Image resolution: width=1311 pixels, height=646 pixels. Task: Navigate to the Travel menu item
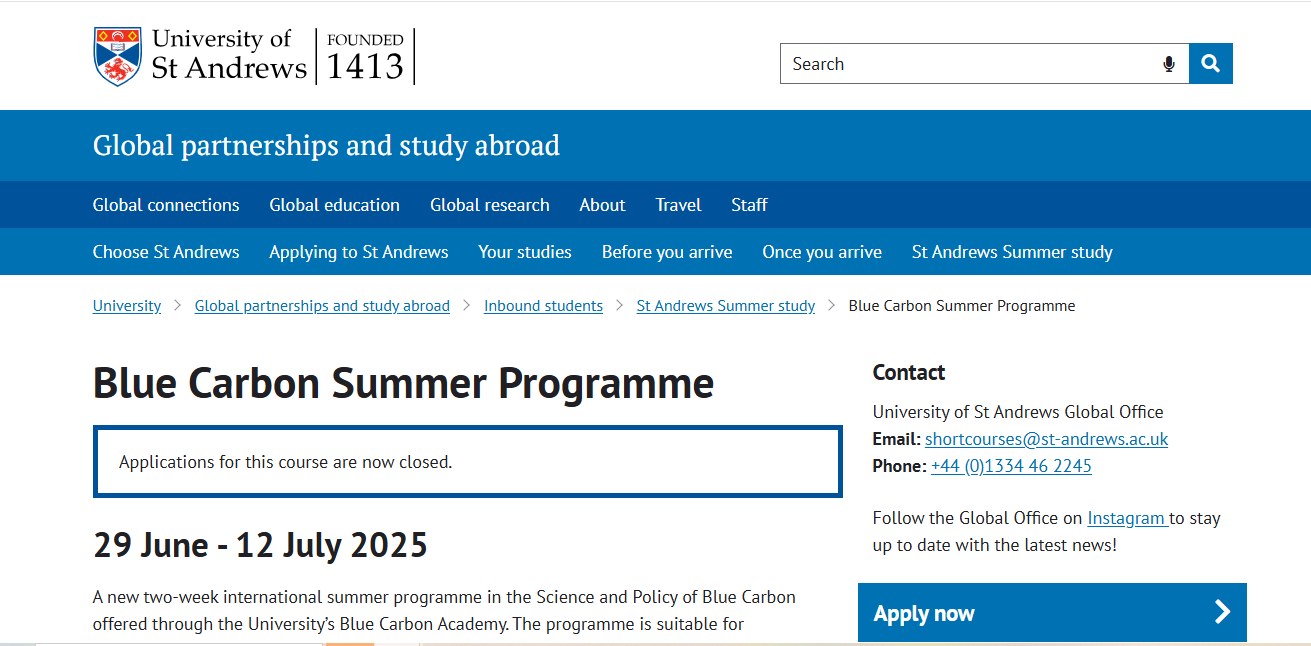[678, 205]
